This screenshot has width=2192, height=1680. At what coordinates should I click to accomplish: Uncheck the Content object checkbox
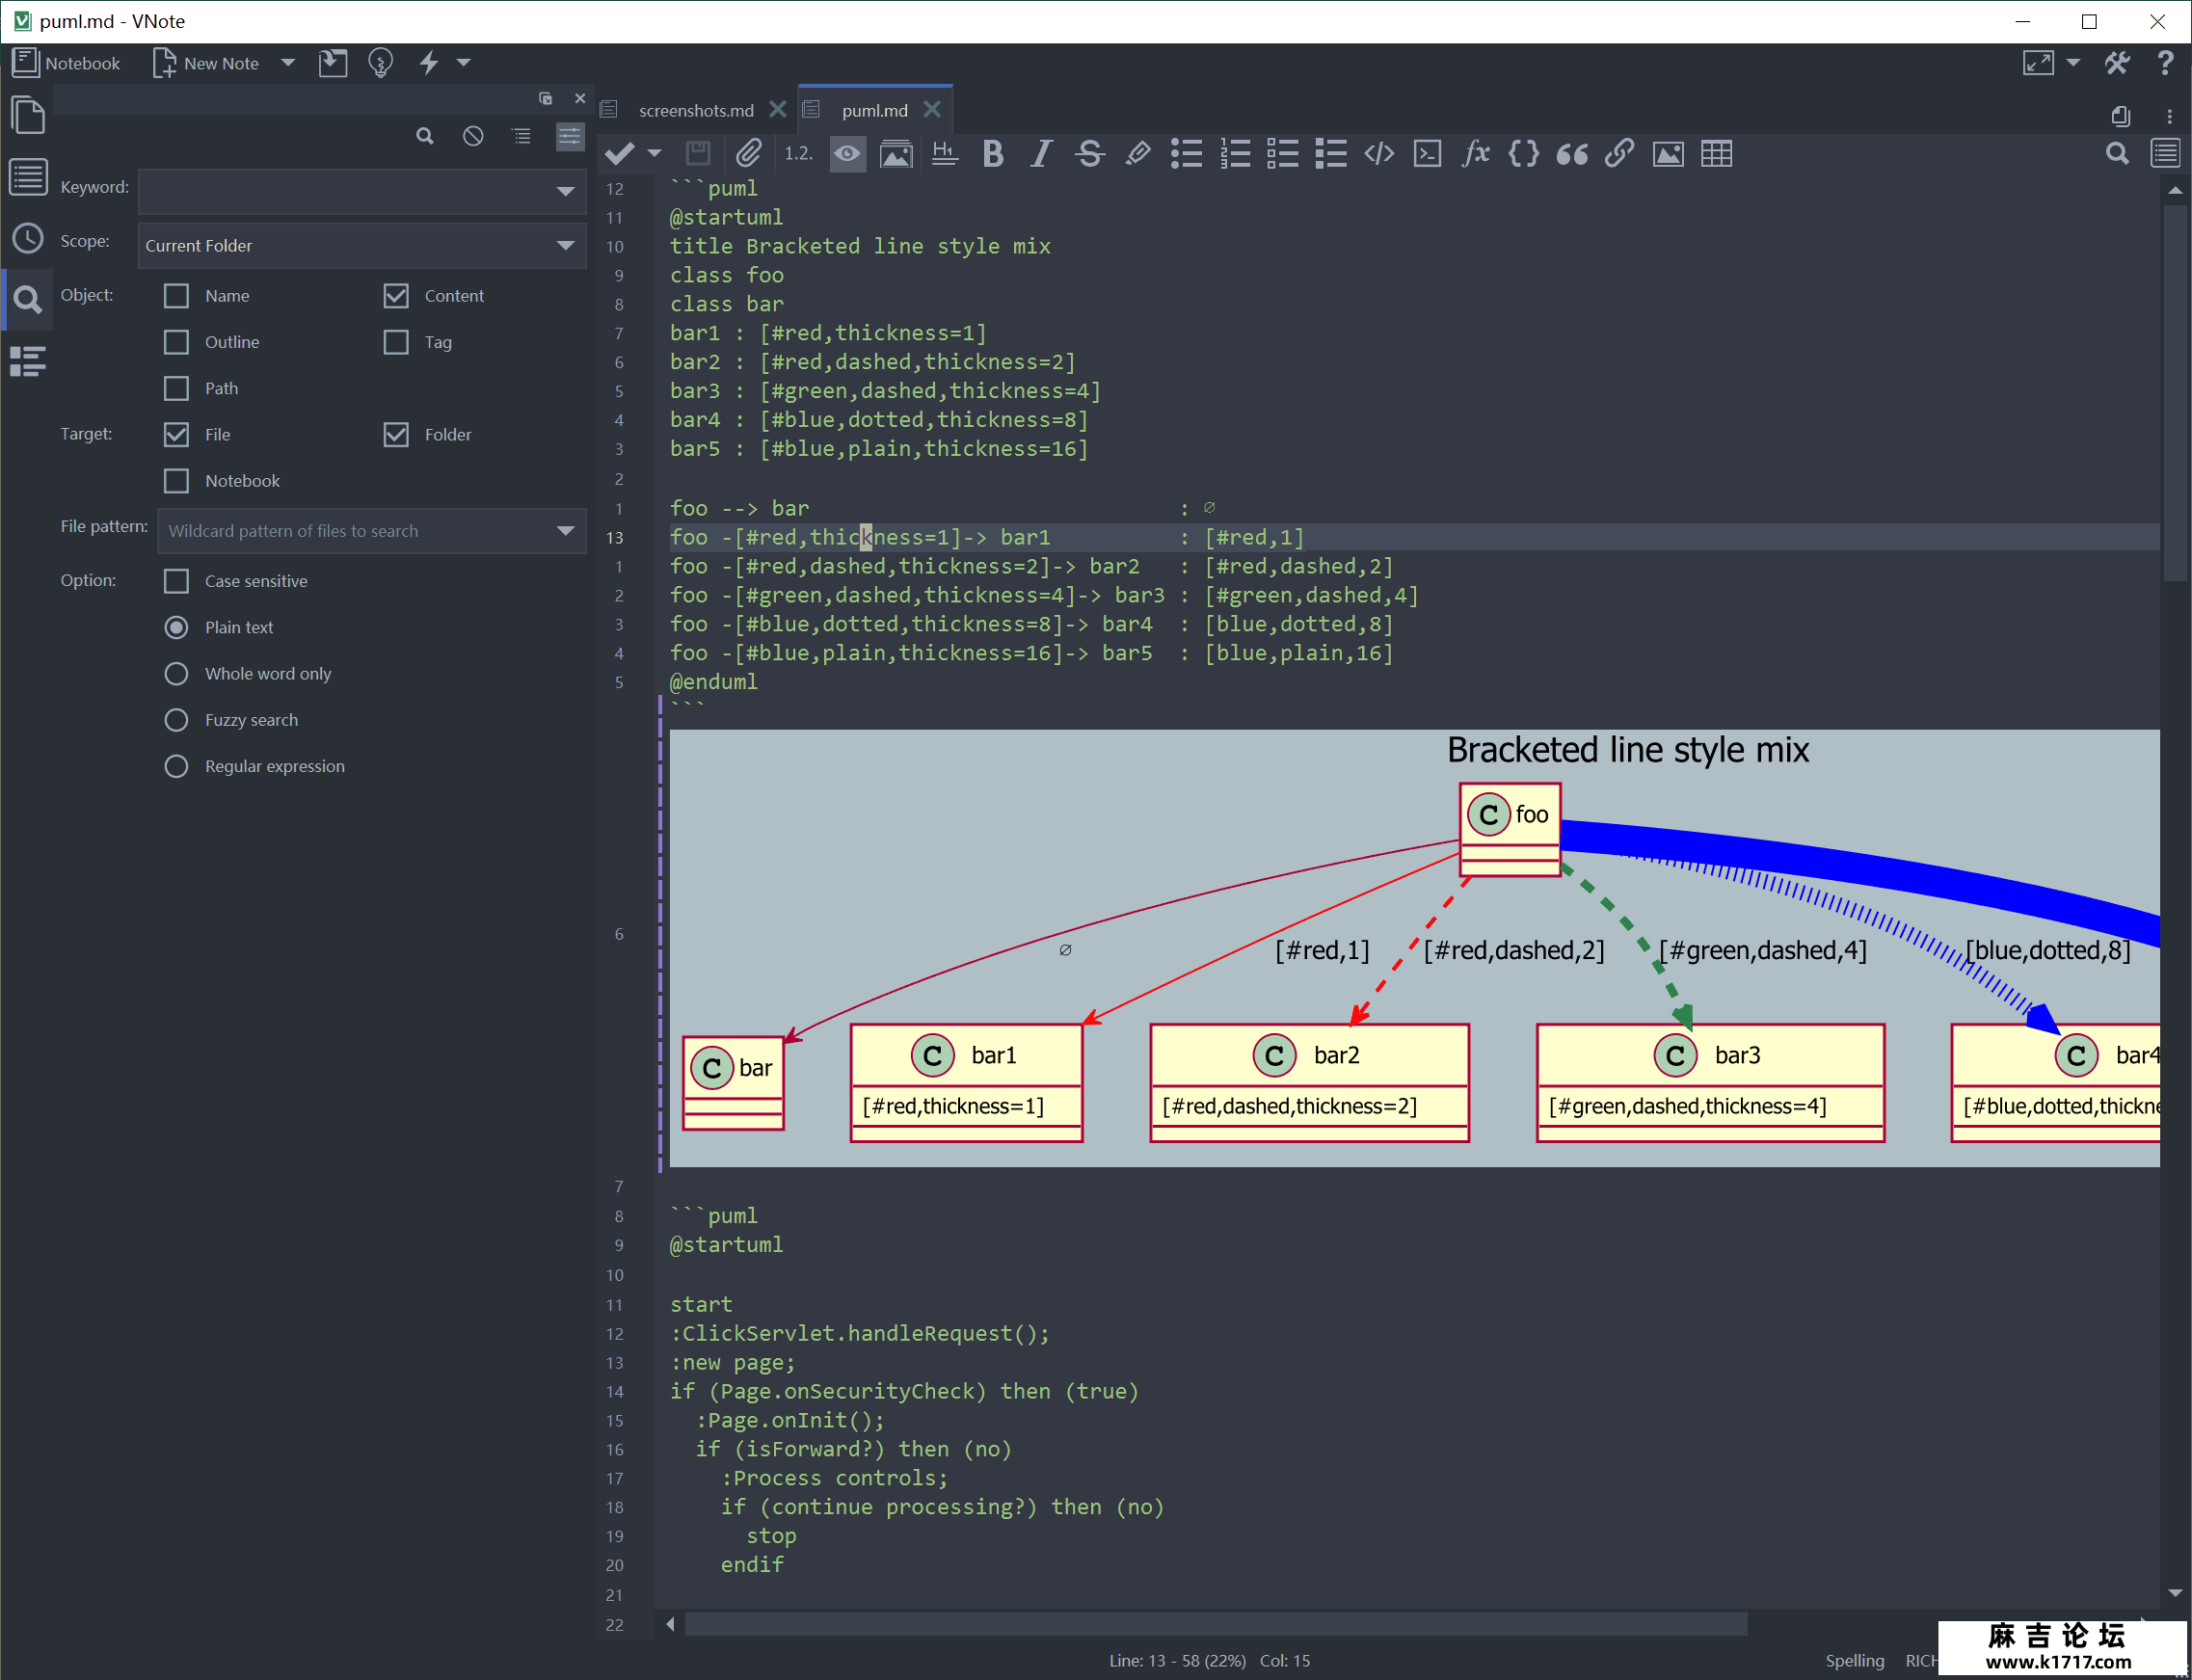[x=396, y=295]
